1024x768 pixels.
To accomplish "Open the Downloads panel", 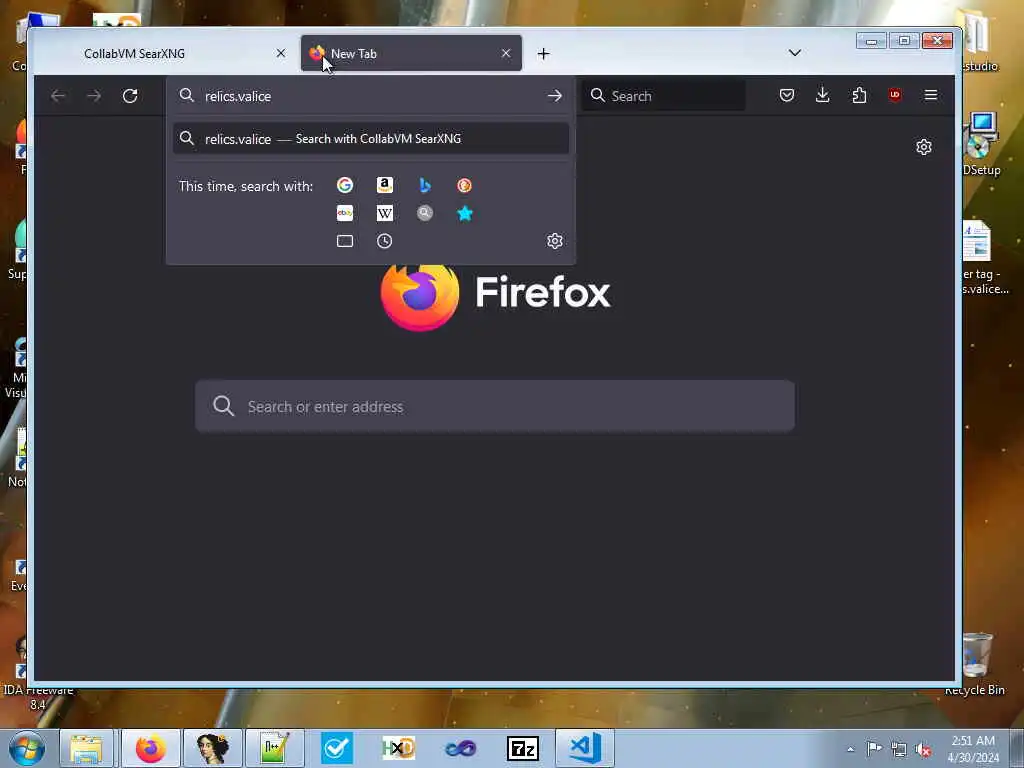I will pos(823,95).
